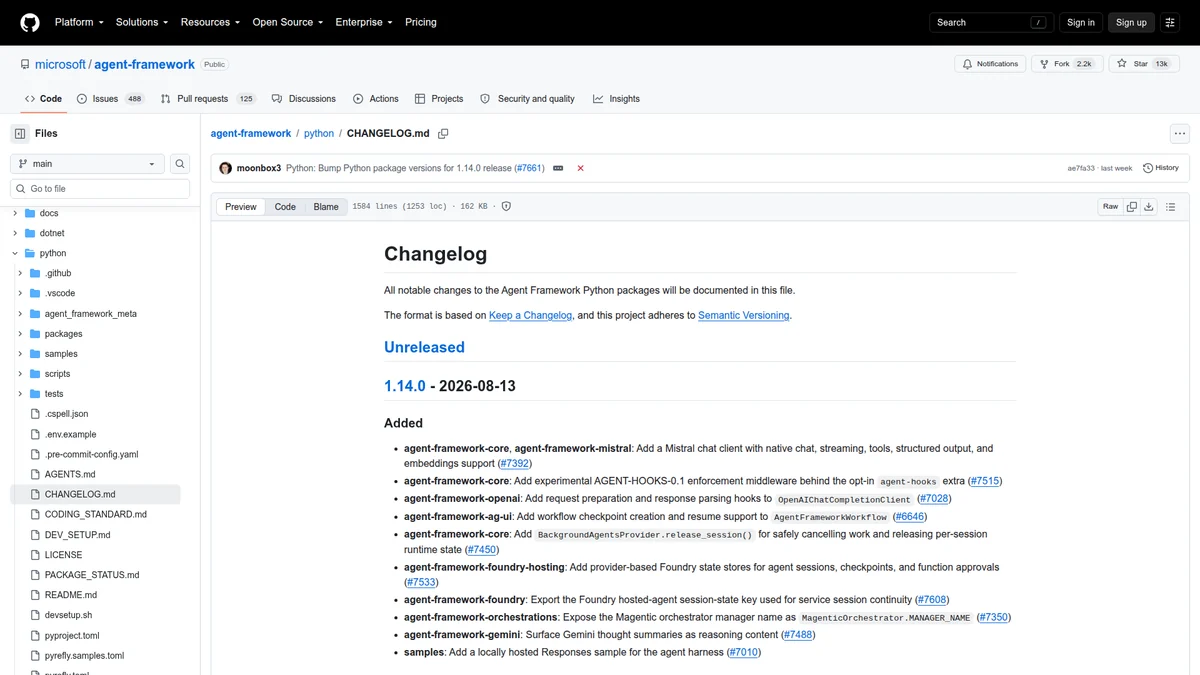Click agent-framework breadcrumb link
This screenshot has width=1200, height=675.
coord(251,133)
